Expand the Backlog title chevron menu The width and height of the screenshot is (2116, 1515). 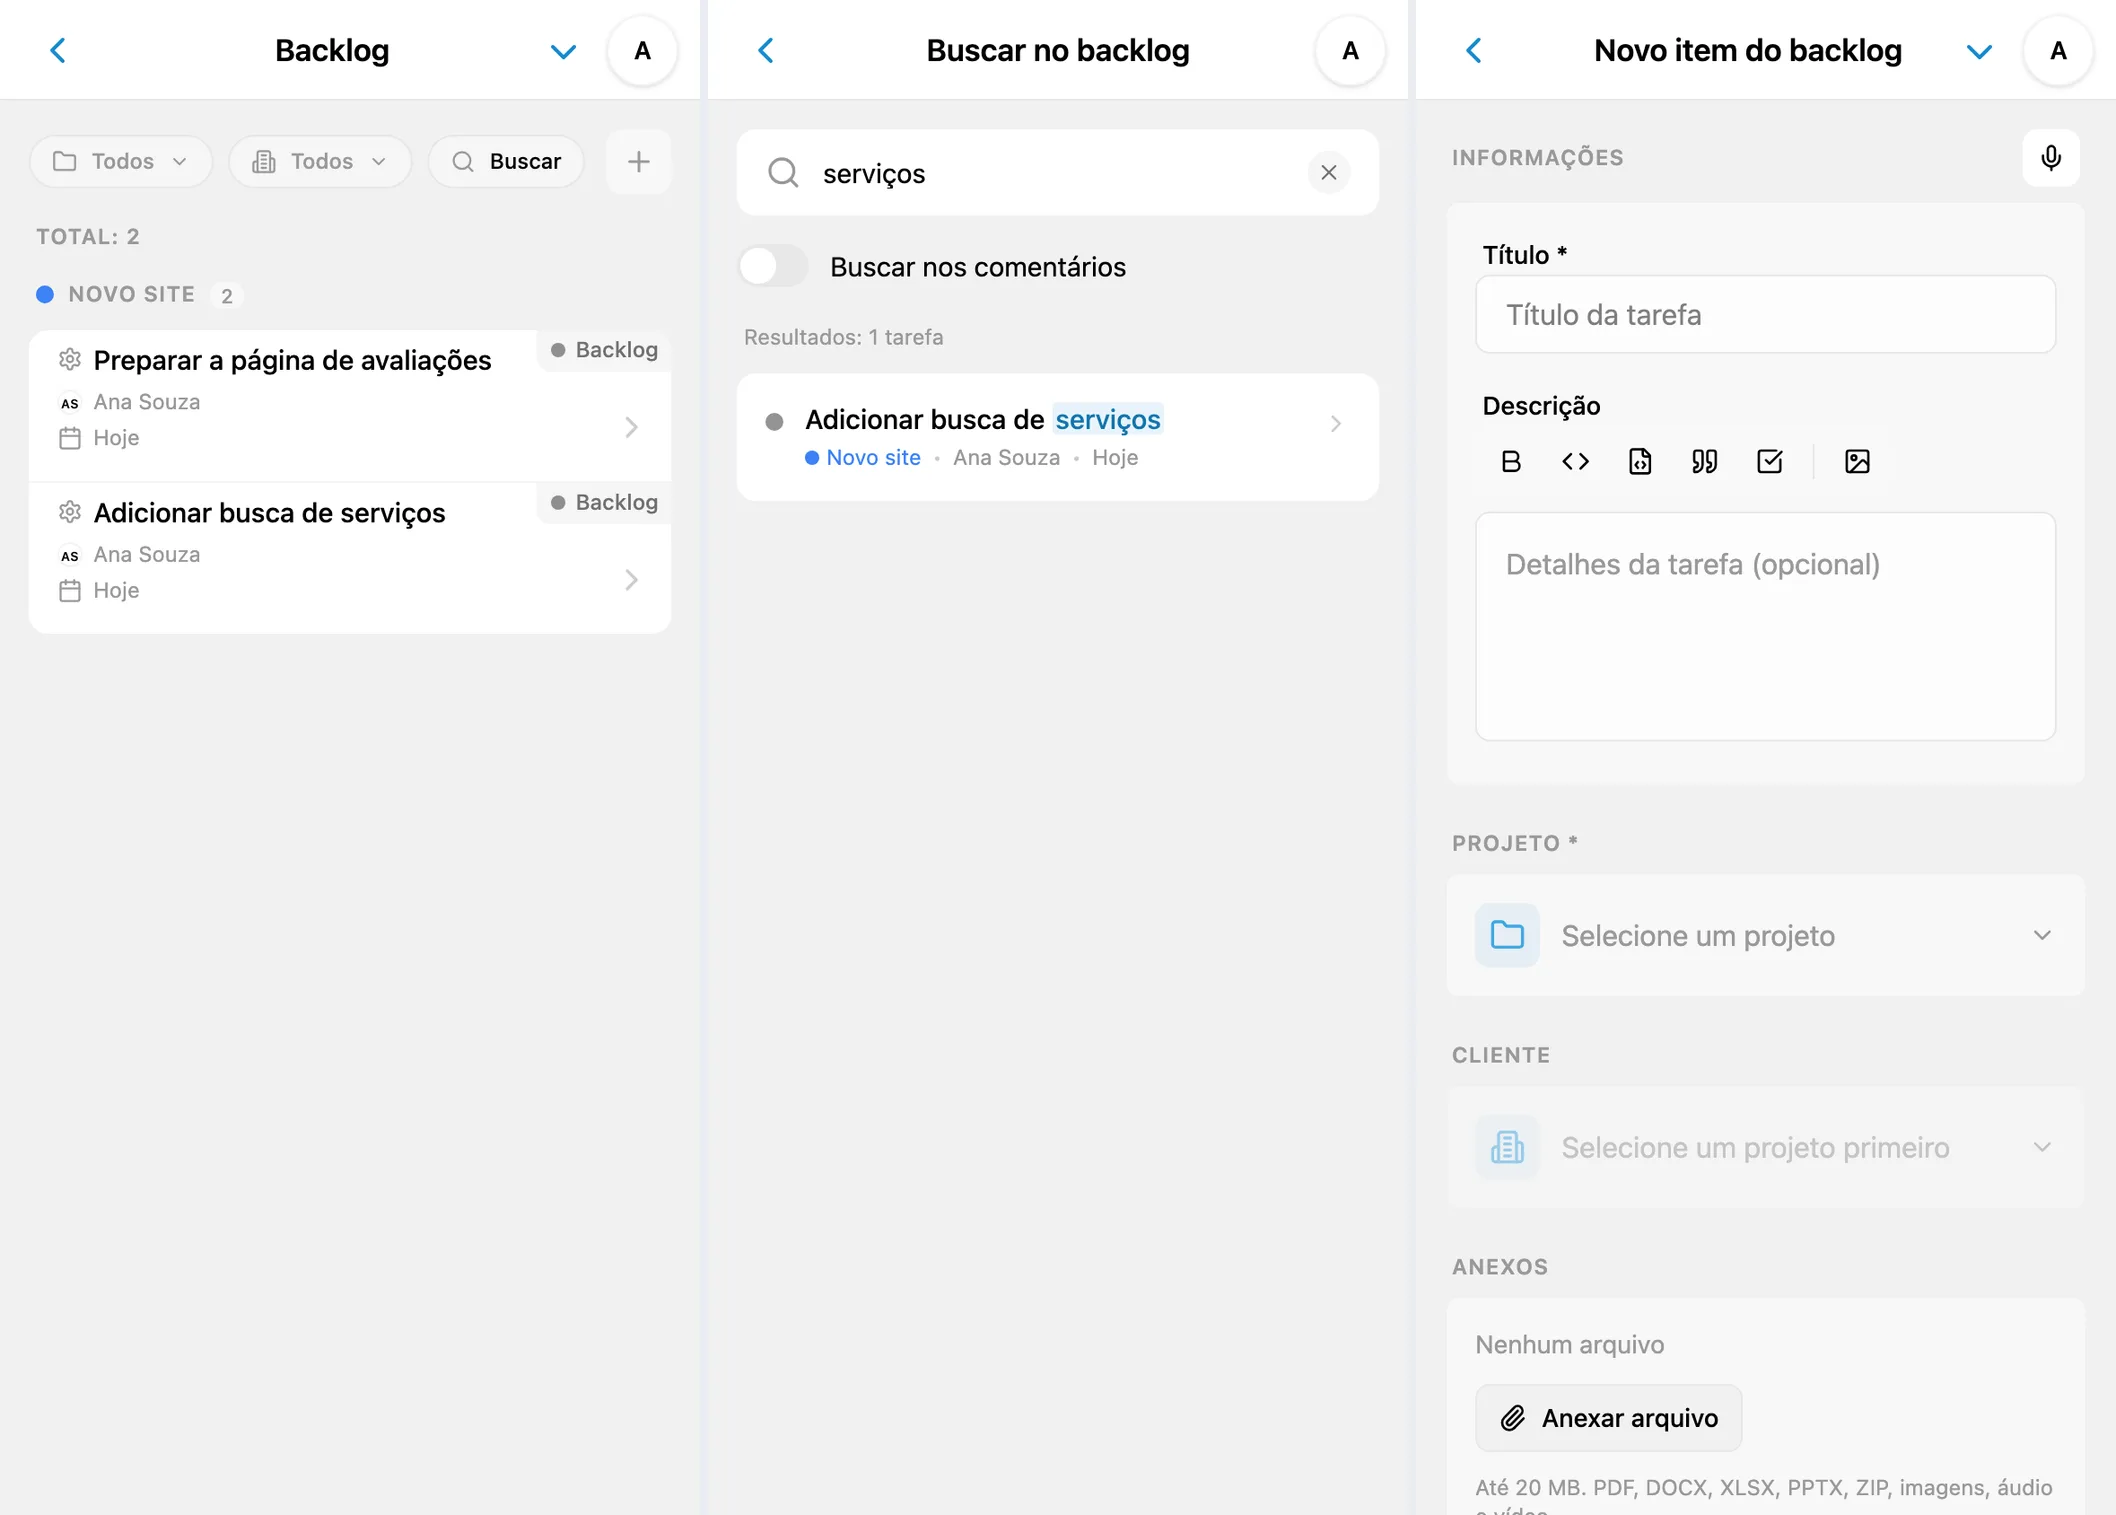(x=563, y=51)
